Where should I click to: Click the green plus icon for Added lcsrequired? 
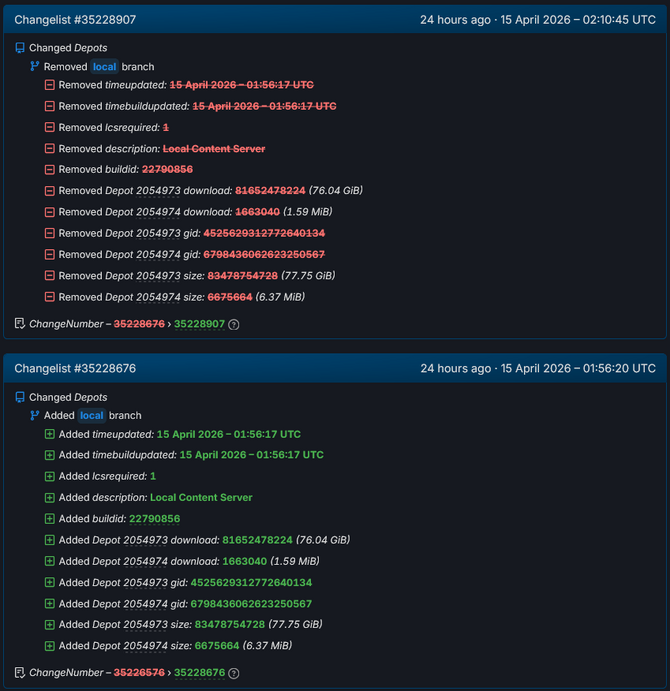[50, 477]
